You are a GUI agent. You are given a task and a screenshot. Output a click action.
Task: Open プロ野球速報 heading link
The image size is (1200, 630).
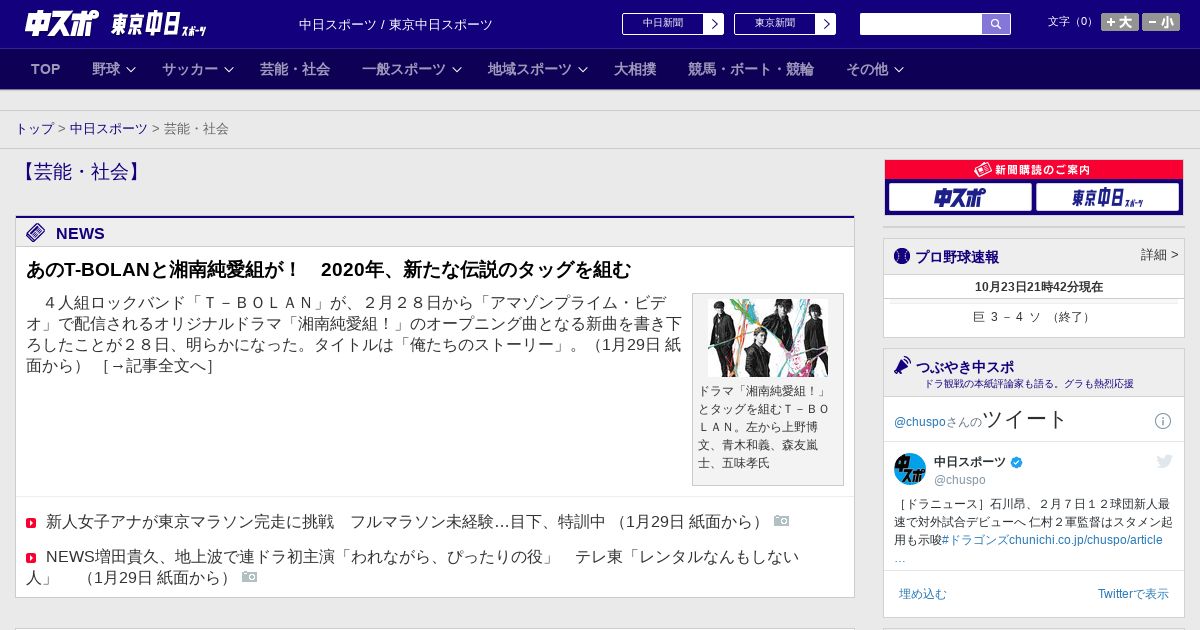pyautogui.click(x=957, y=257)
